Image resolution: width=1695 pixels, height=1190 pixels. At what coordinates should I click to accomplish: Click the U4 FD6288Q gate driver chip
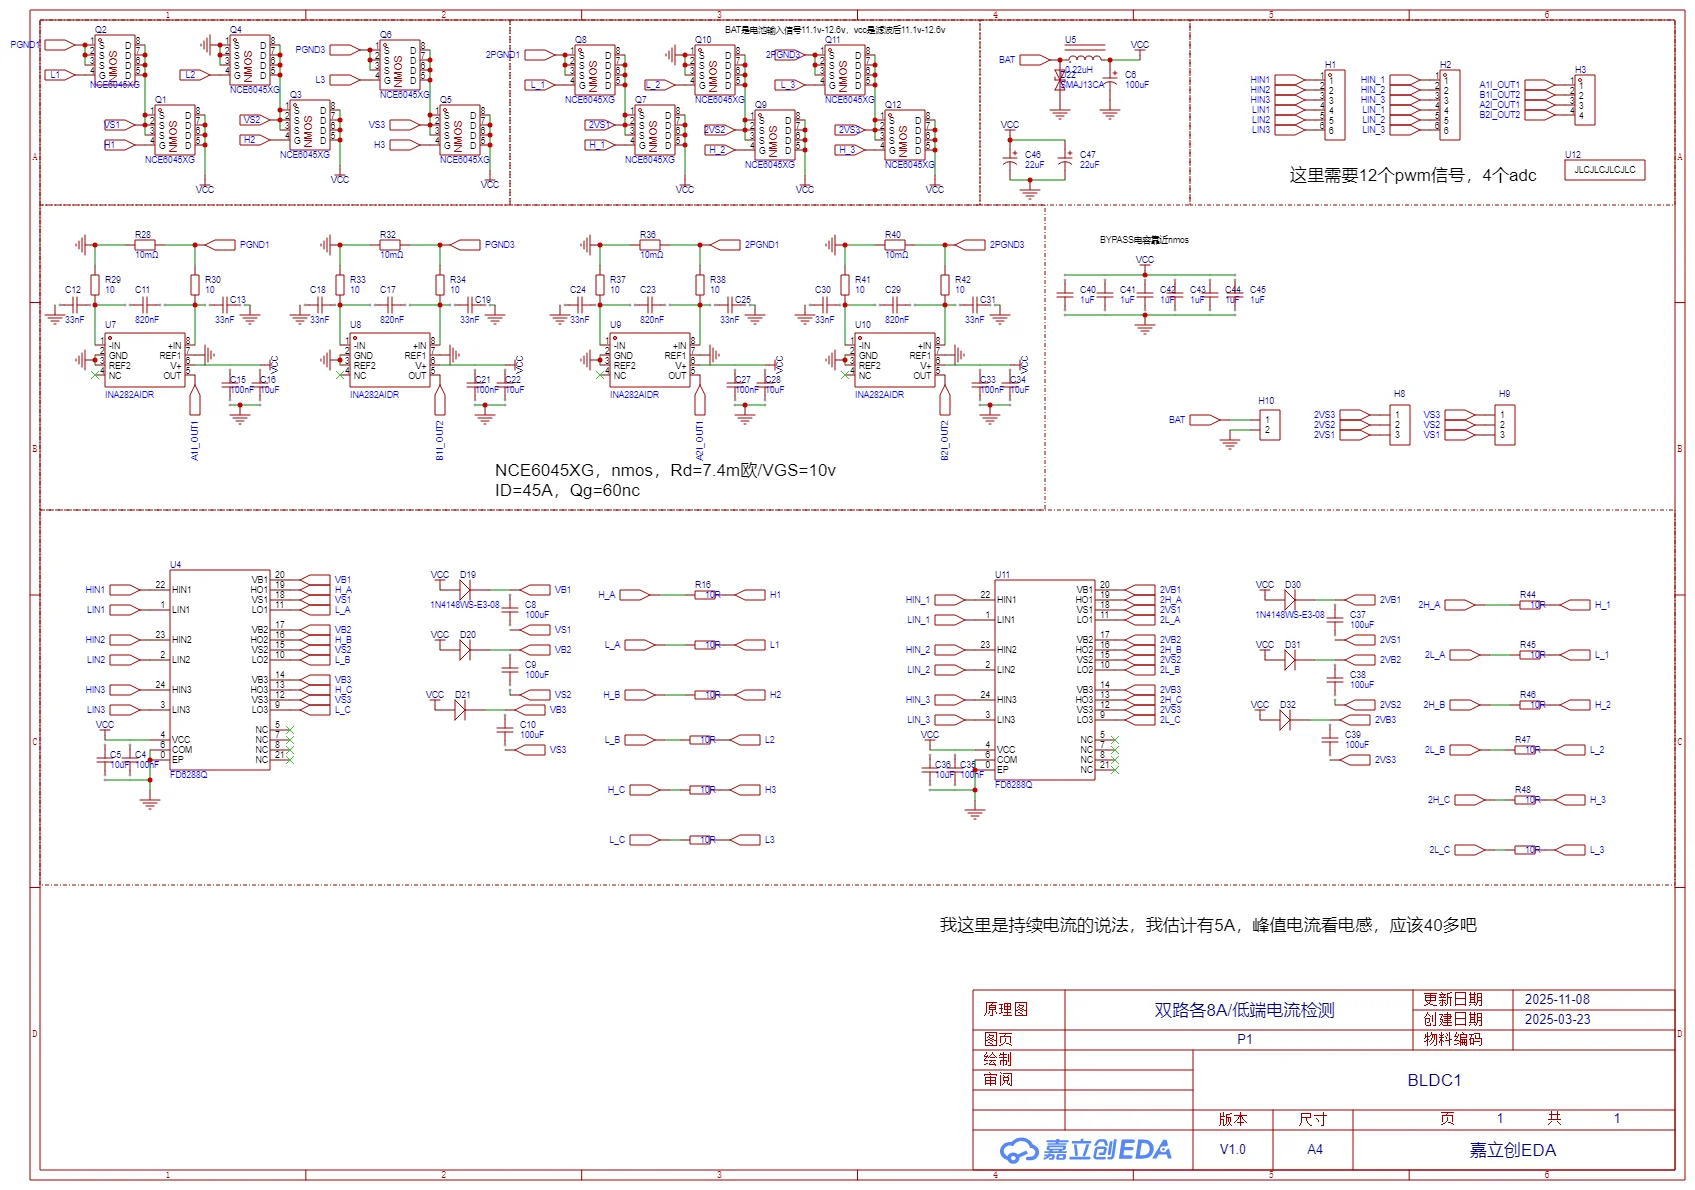click(220, 670)
